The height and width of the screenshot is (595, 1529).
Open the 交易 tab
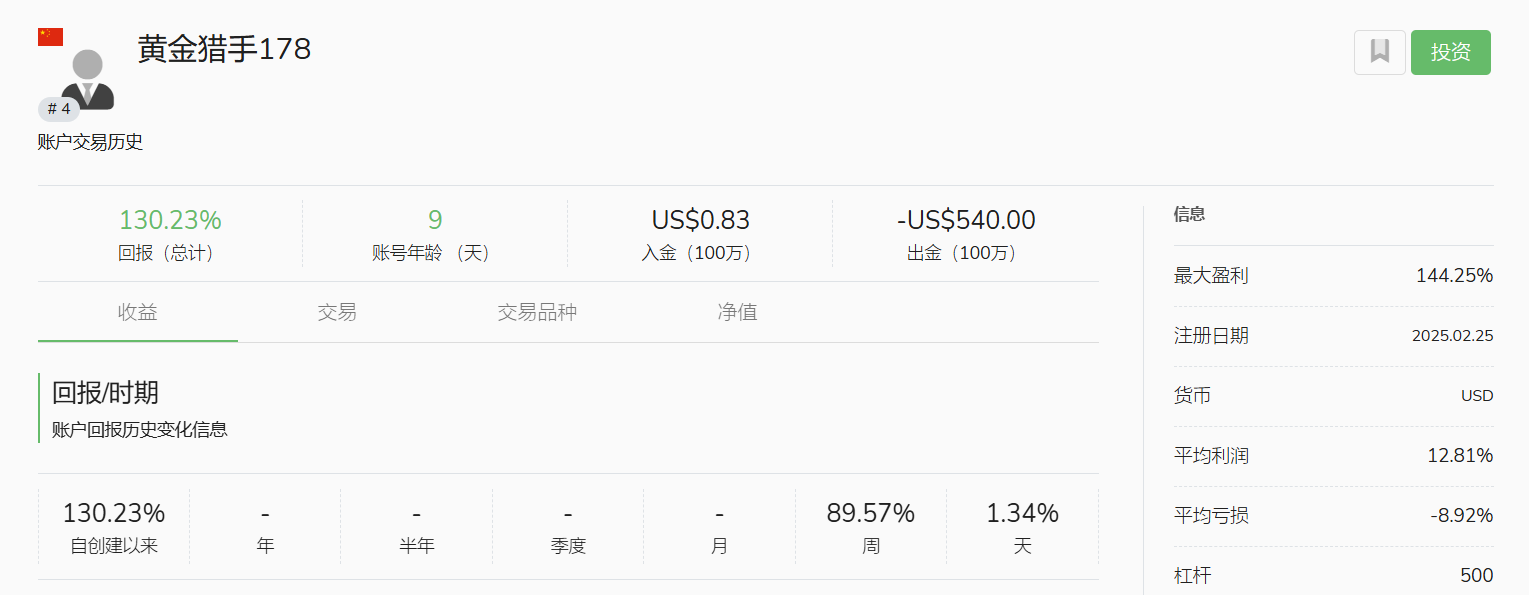pyautogui.click(x=337, y=312)
